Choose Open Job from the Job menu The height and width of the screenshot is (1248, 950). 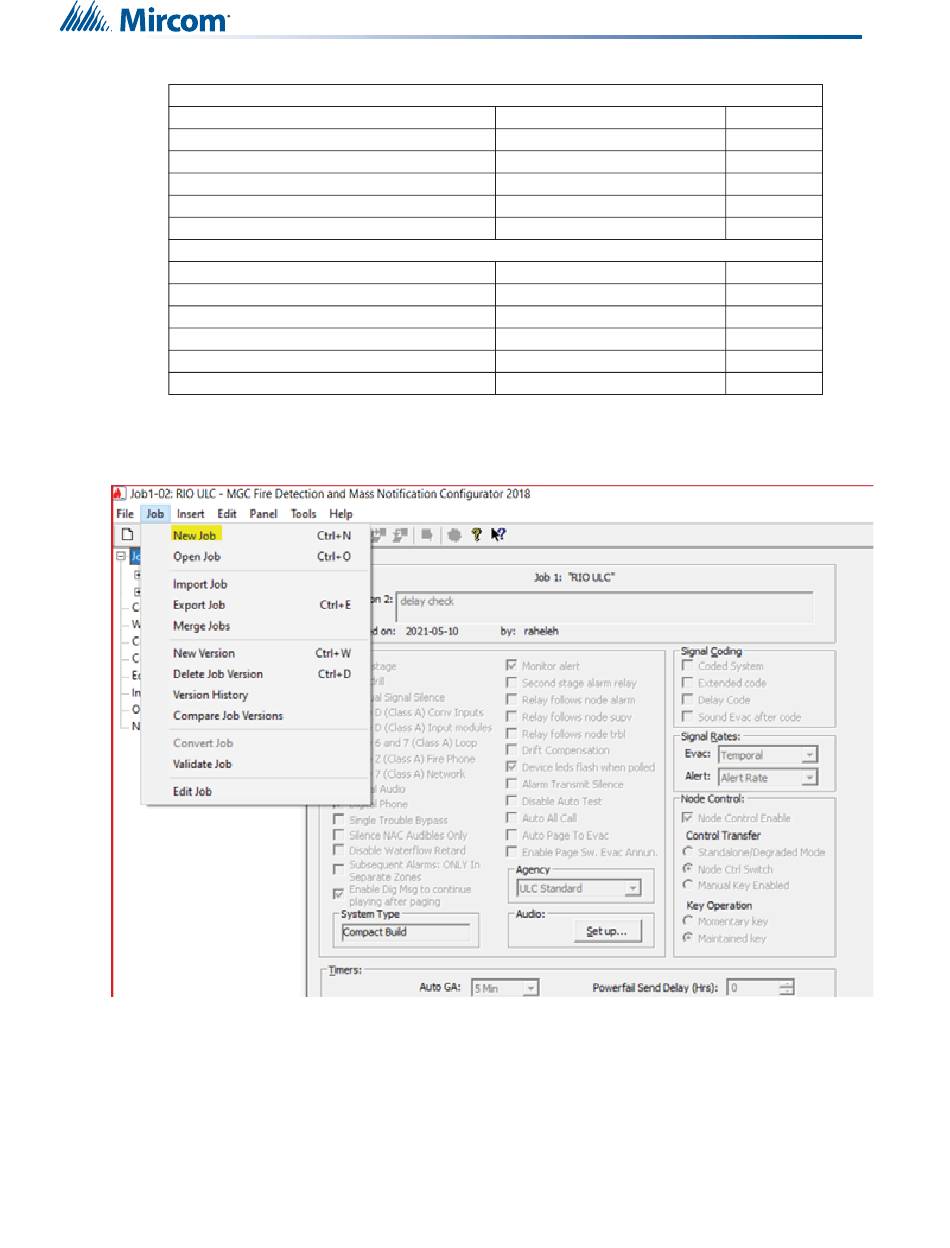(x=257, y=557)
